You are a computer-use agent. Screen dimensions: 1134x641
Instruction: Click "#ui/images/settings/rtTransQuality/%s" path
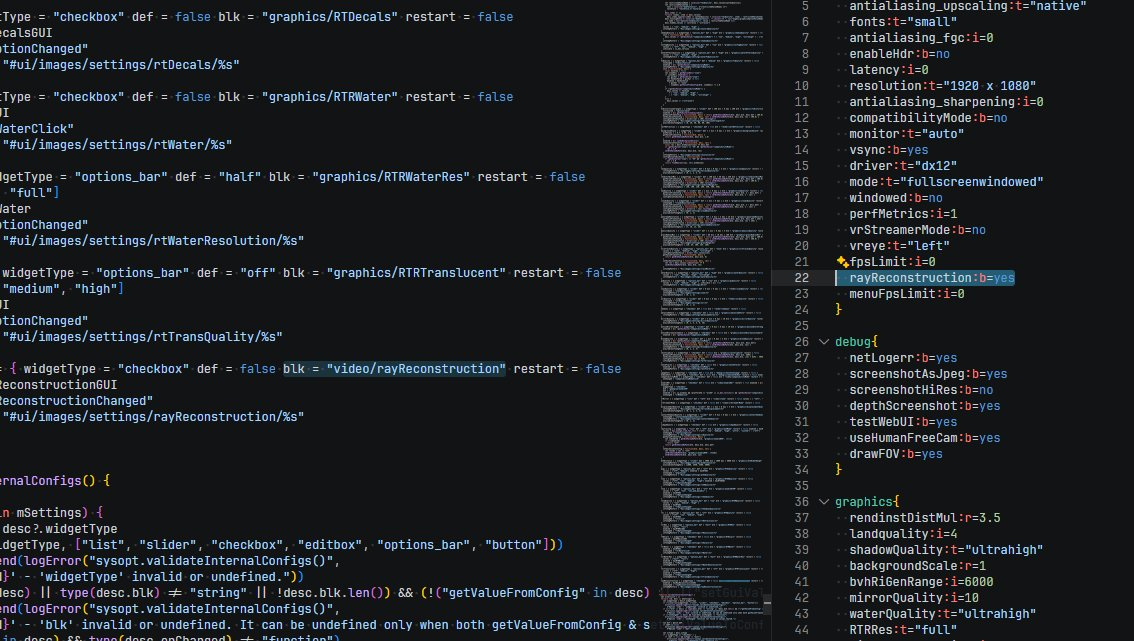point(142,336)
